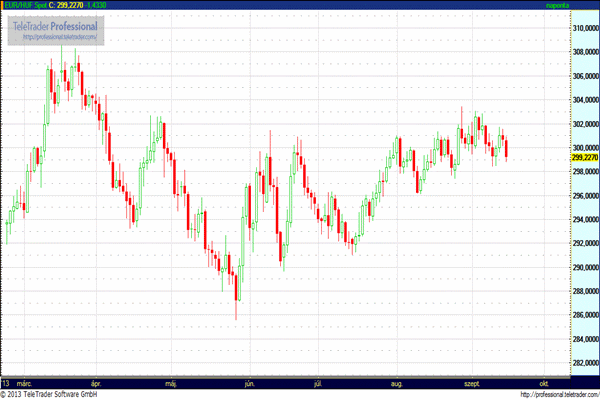Viewport: 600px width, 400px height.
Task: Click the 'okt.' month on time axis
Action: pos(543,383)
